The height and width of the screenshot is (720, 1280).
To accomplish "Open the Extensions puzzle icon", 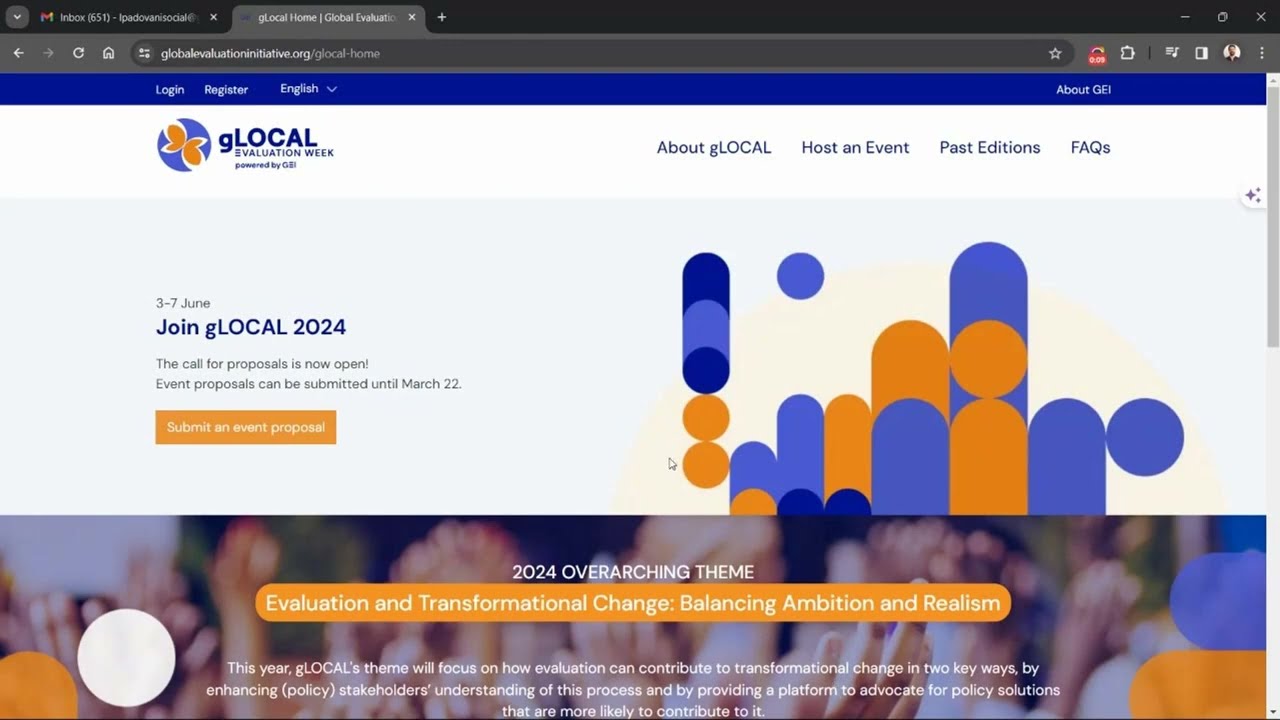I will (x=1127, y=53).
